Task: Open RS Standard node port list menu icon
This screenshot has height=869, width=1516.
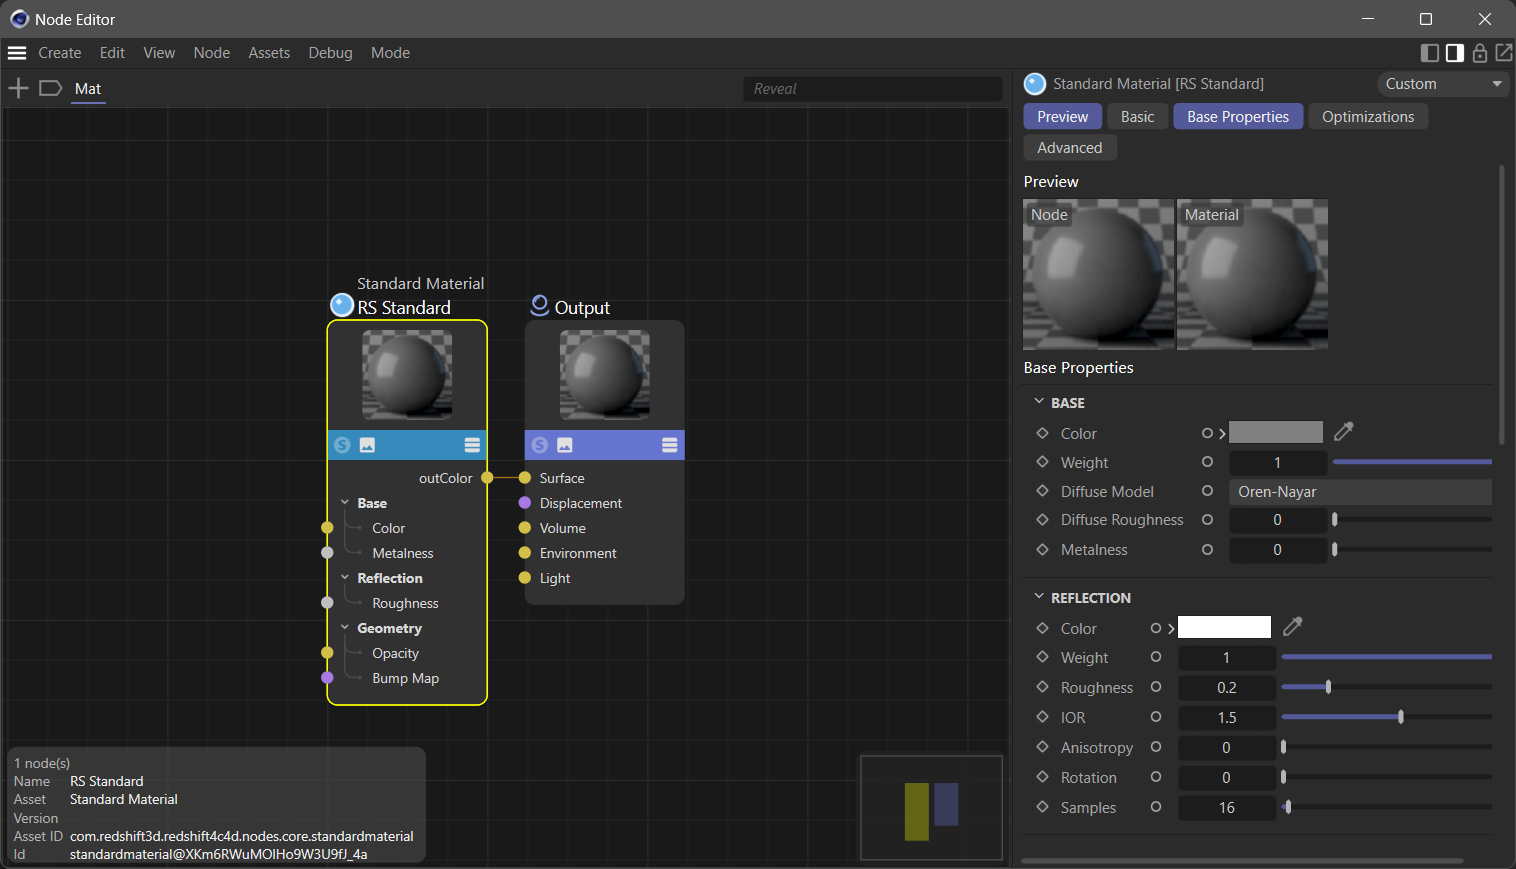Action: coord(472,445)
